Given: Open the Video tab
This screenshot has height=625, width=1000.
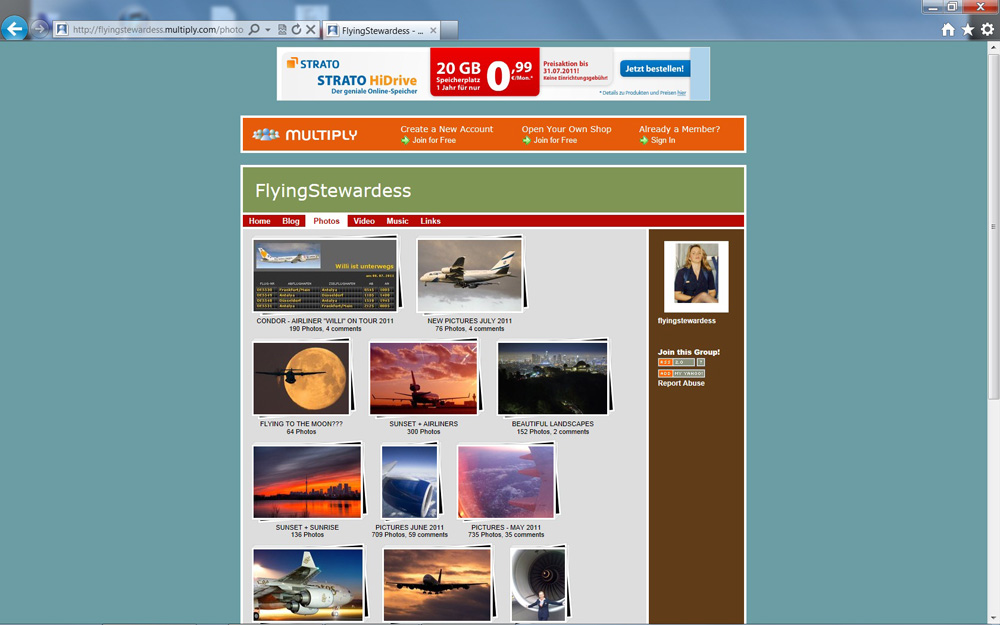Looking at the screenshot, I should (x=364, y=221).
